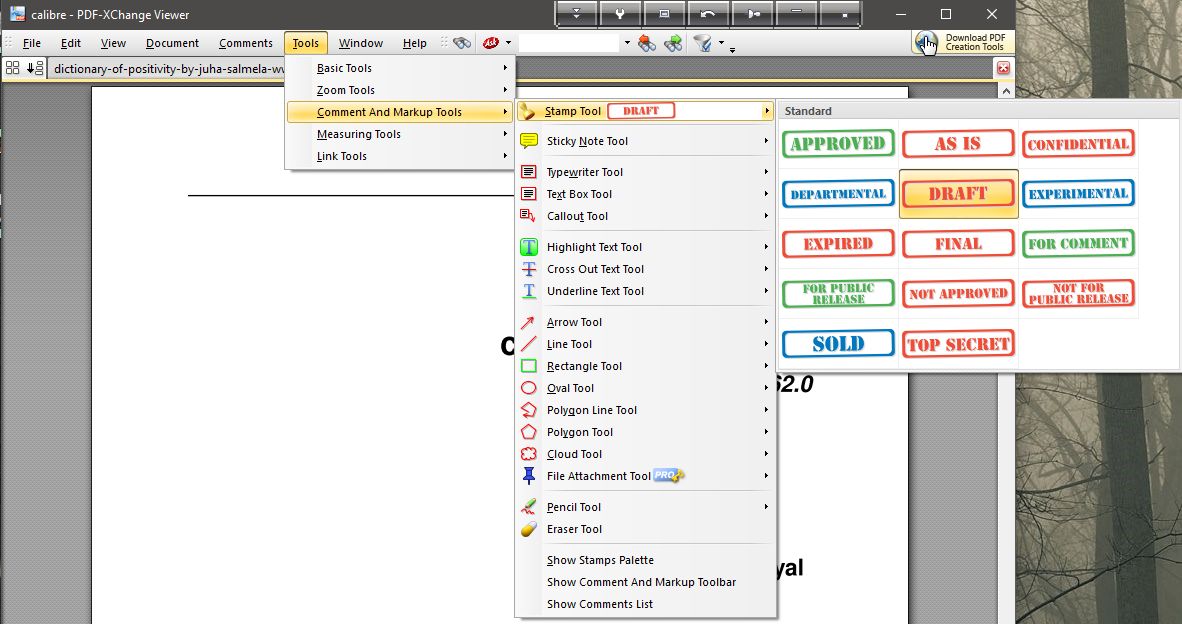Click the Oval Tool icon
The width and height of the screenshot is (1182, 624).
click(x=528, y=388)
